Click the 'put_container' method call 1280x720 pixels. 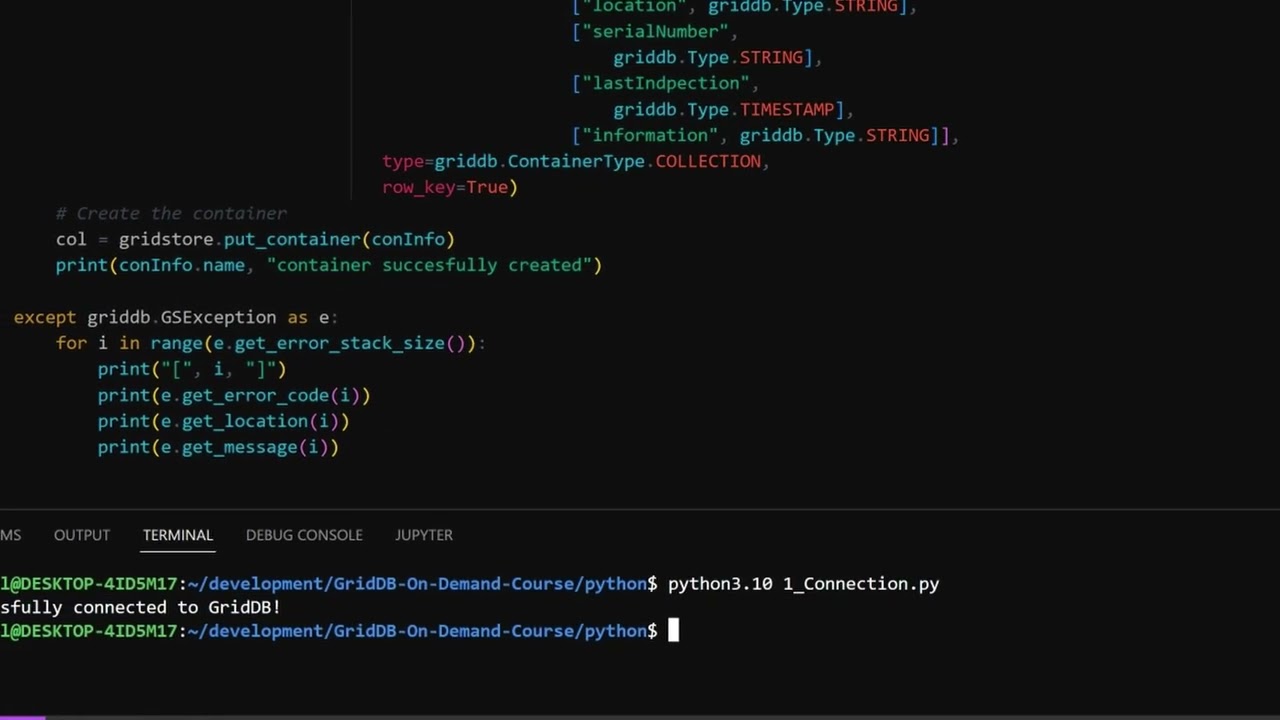(292, 239)
